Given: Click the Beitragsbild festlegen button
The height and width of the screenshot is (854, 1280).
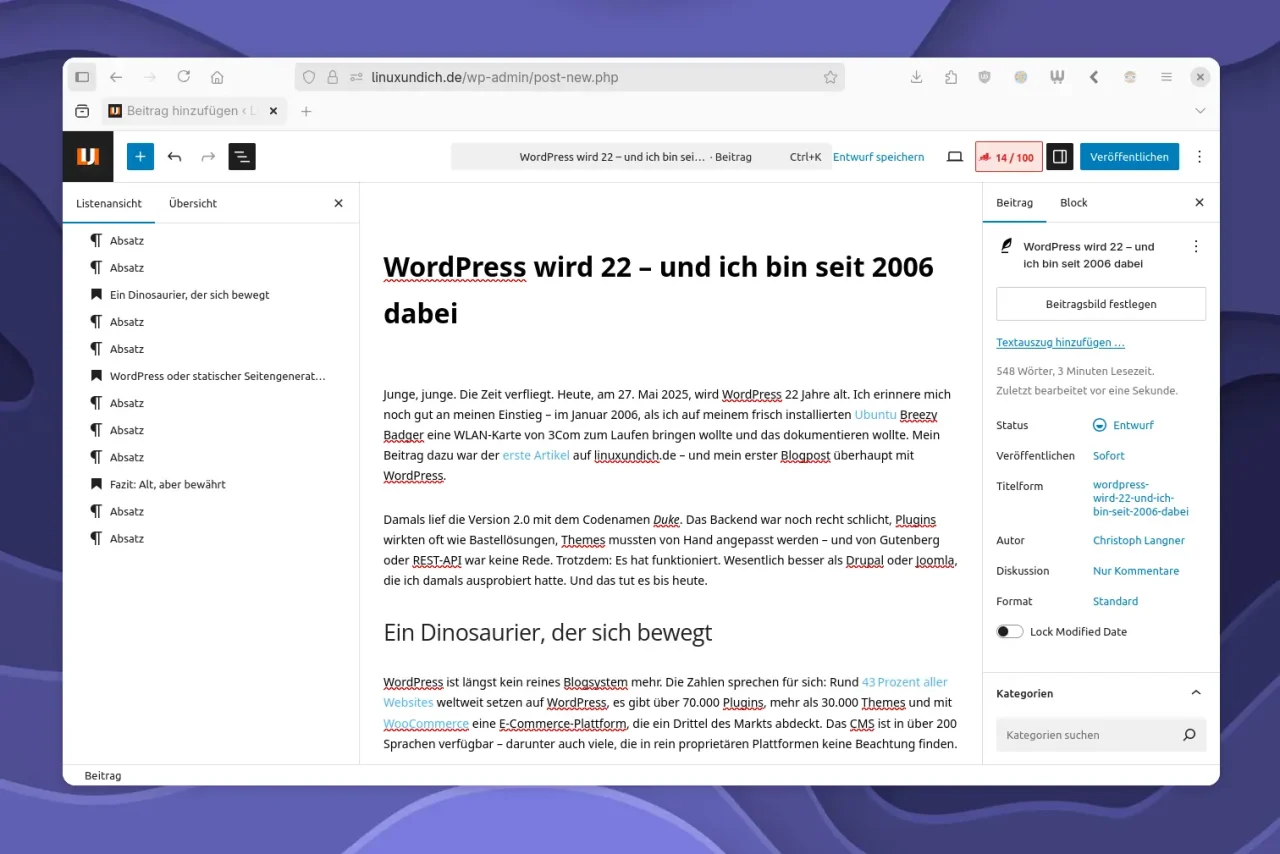Looking at the screenshot, I should 1101,304.
